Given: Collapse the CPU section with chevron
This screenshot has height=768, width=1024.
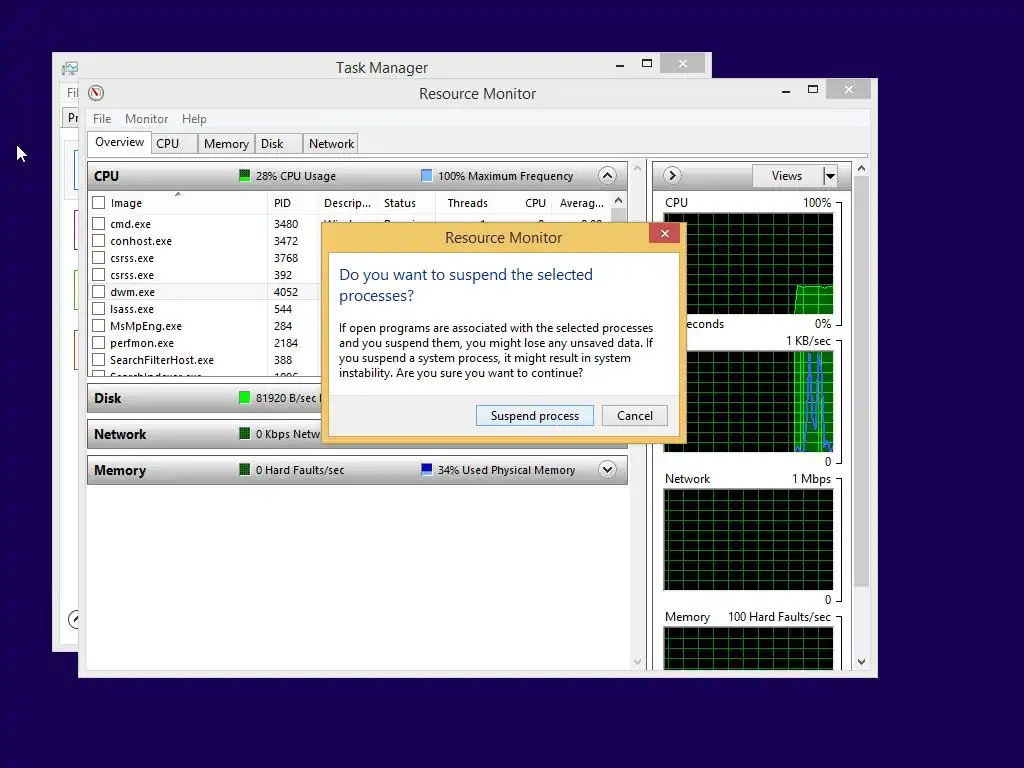Looking at the screenshot, I should coord(607,176).
